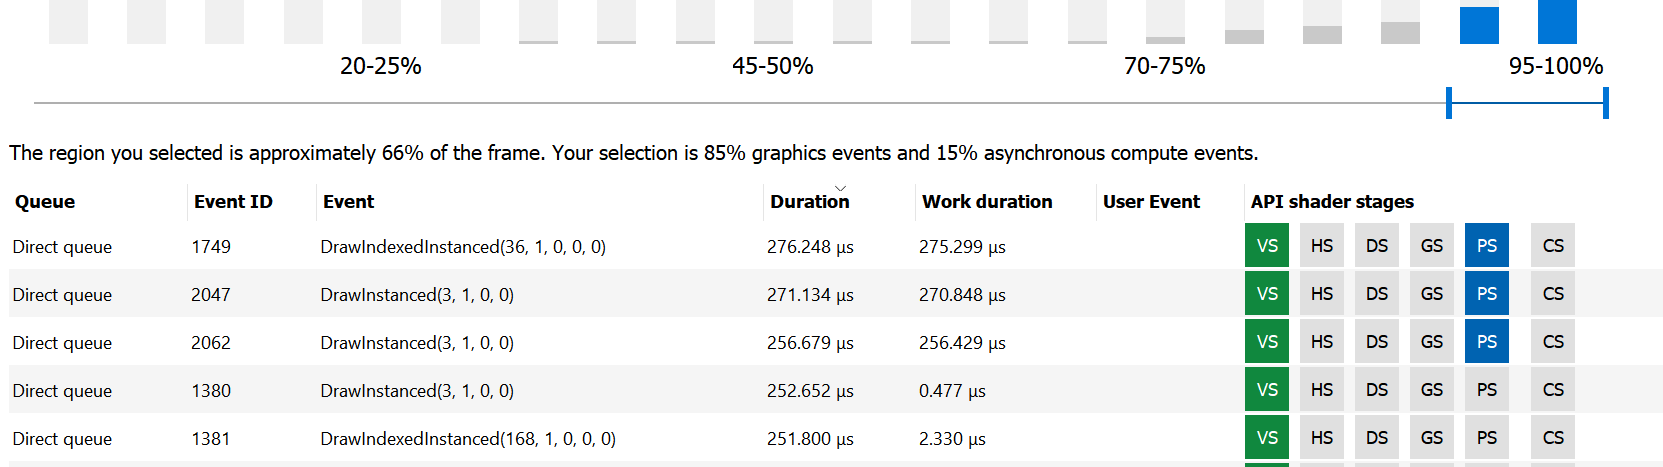Click the PS badge for event 2062
The height and width of the screenshot is (467, 1663).
1486,342
